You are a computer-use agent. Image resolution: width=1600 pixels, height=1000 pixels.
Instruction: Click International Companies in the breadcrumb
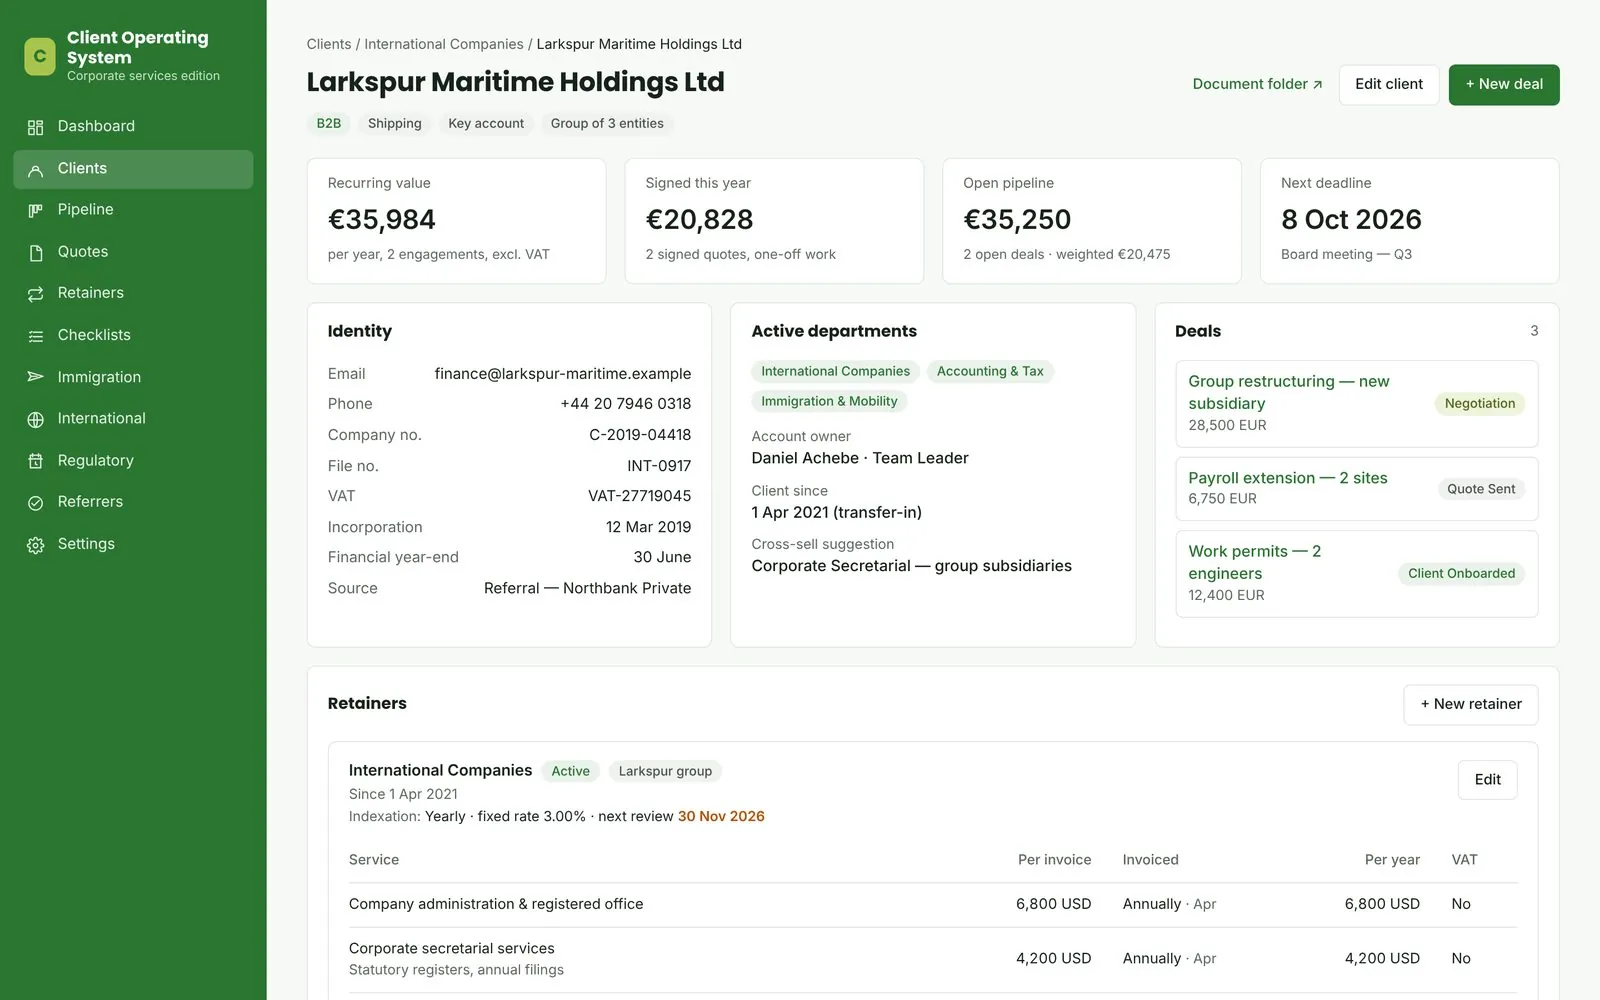coord(444,44)
